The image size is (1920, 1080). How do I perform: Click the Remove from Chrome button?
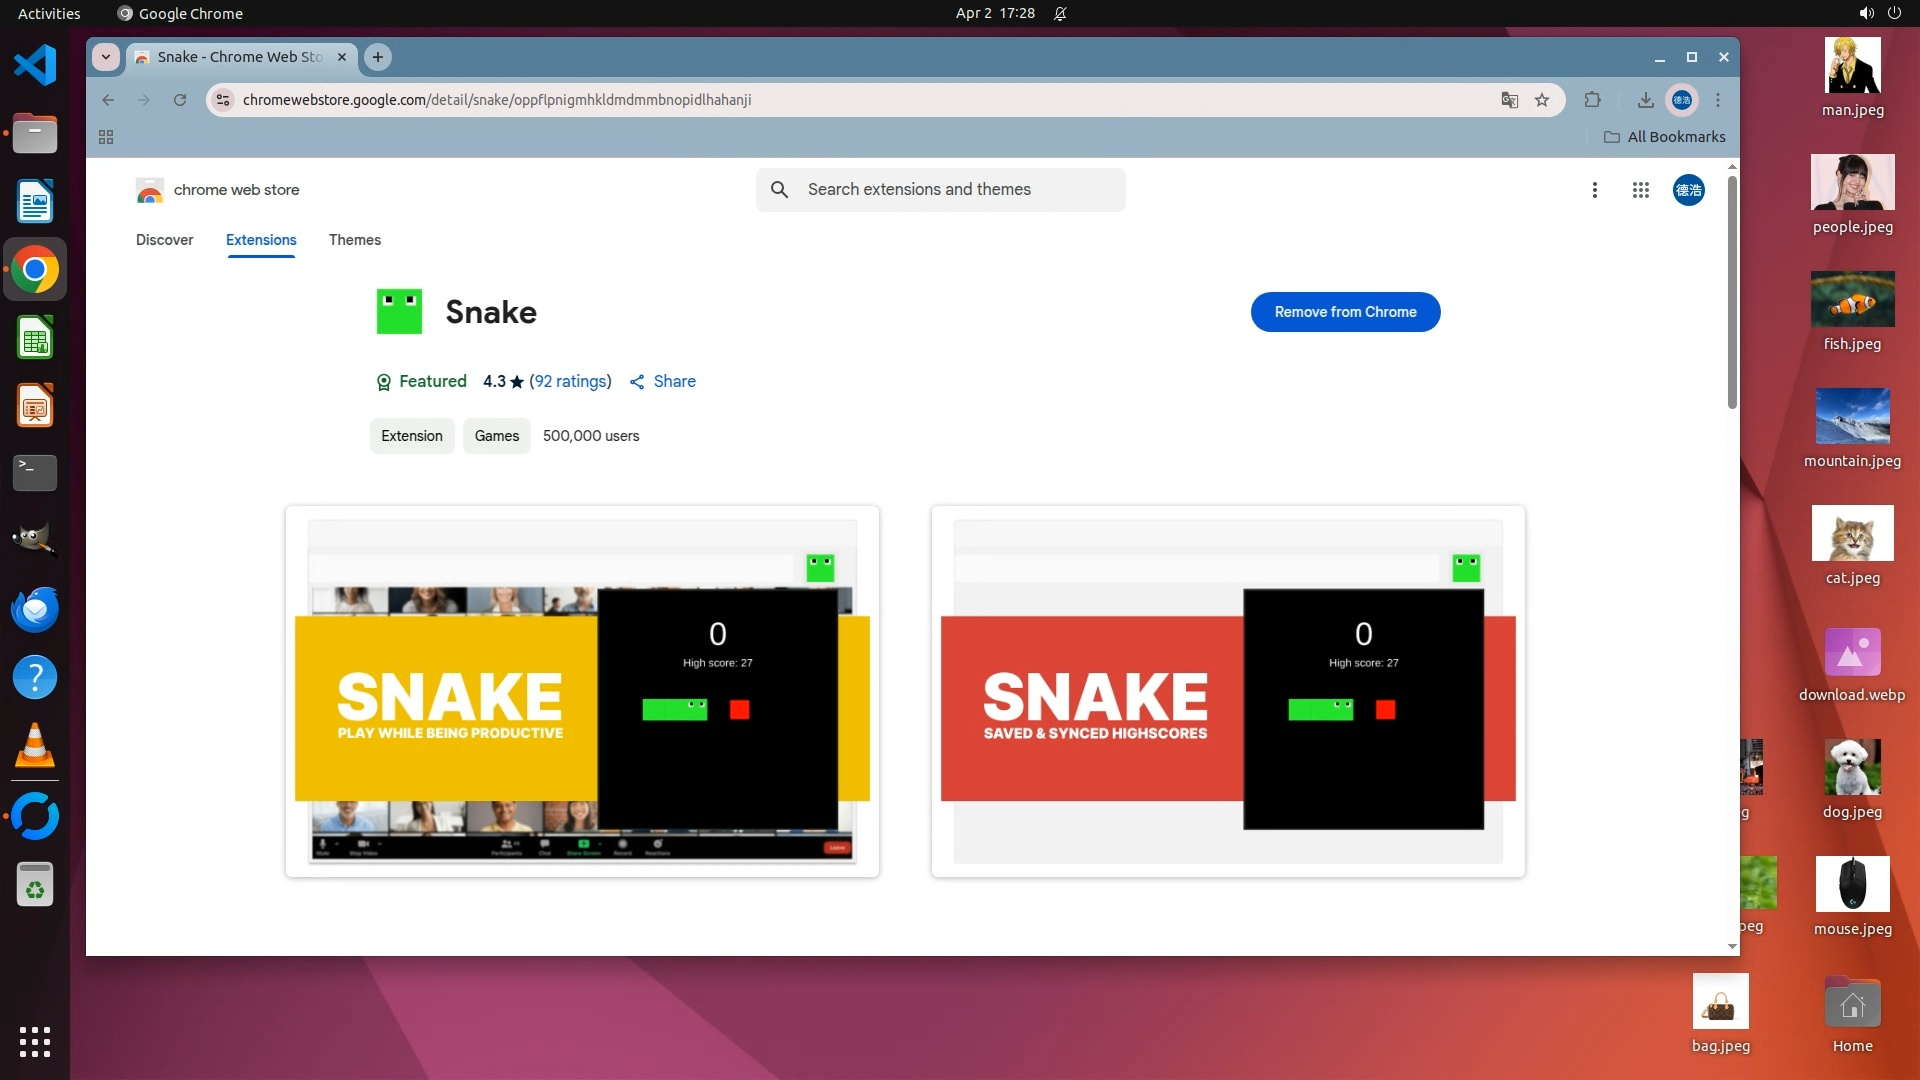point(1345,312)
